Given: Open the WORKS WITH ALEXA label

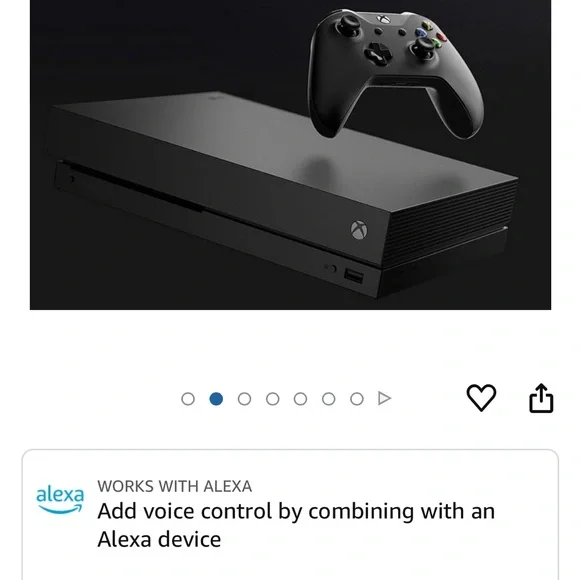Looking at the screenshot, I should click(175, 486).
